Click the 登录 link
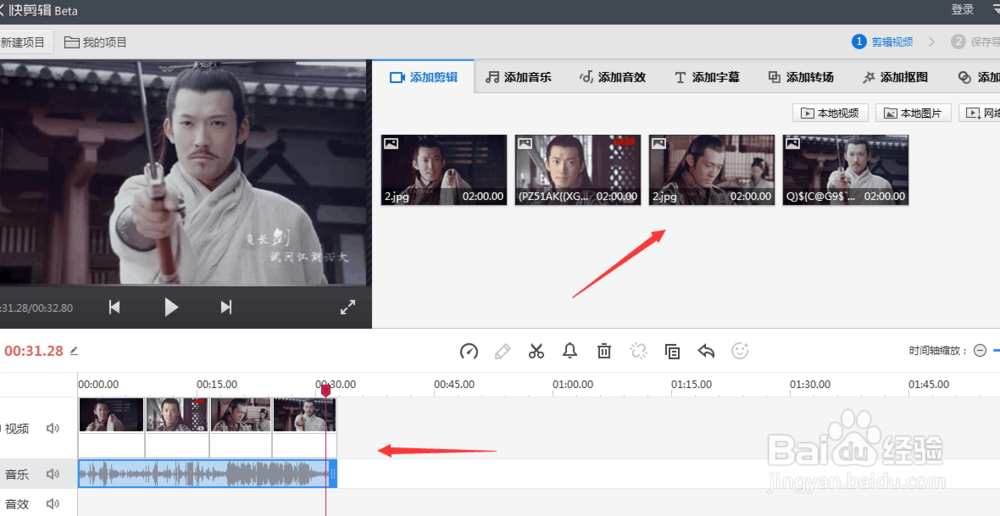Screen dimensions: 1000x516 coord(962,10)
